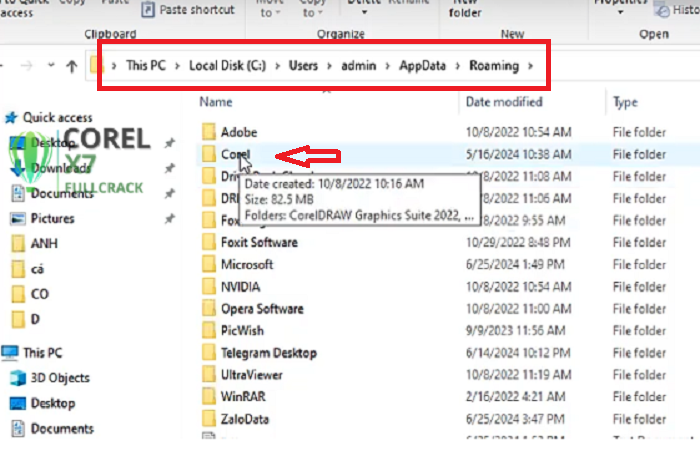Select Roaming breadcrumb in address bar
This screenshot has width=700, height=451.
tap(494, 66)
